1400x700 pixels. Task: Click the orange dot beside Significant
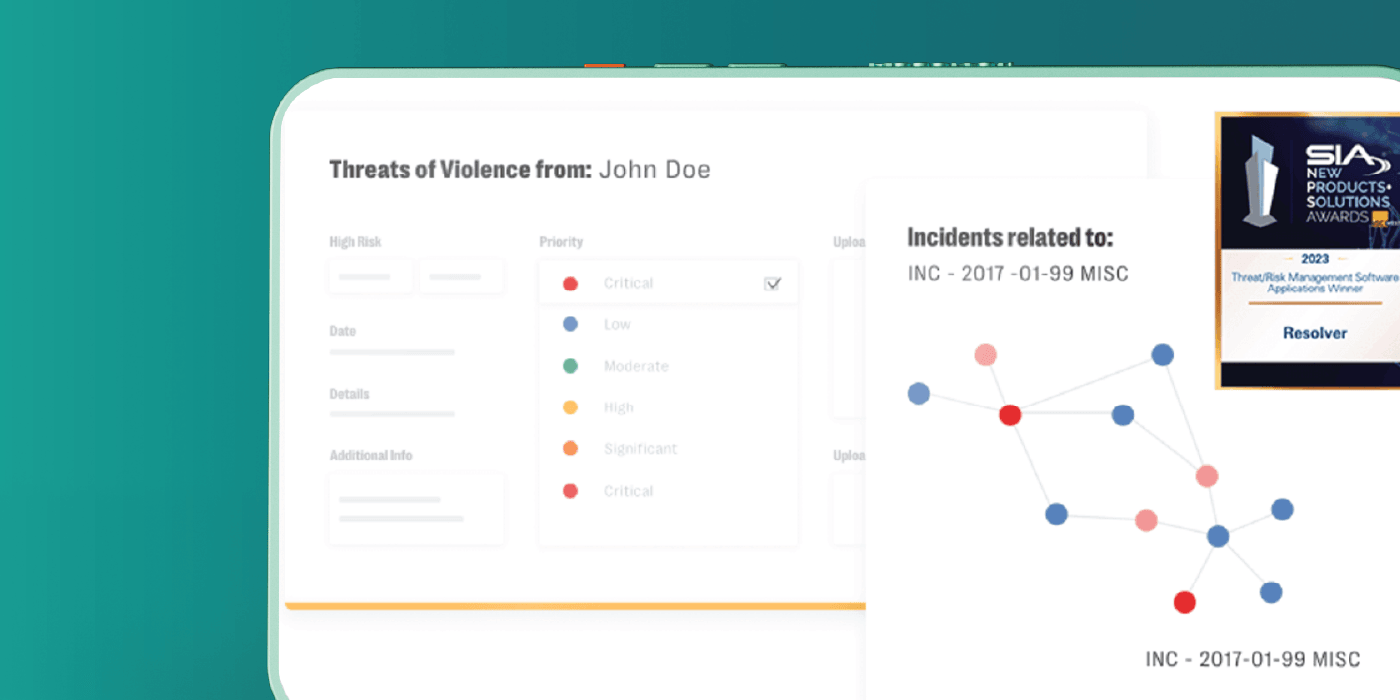coord(570,449)
